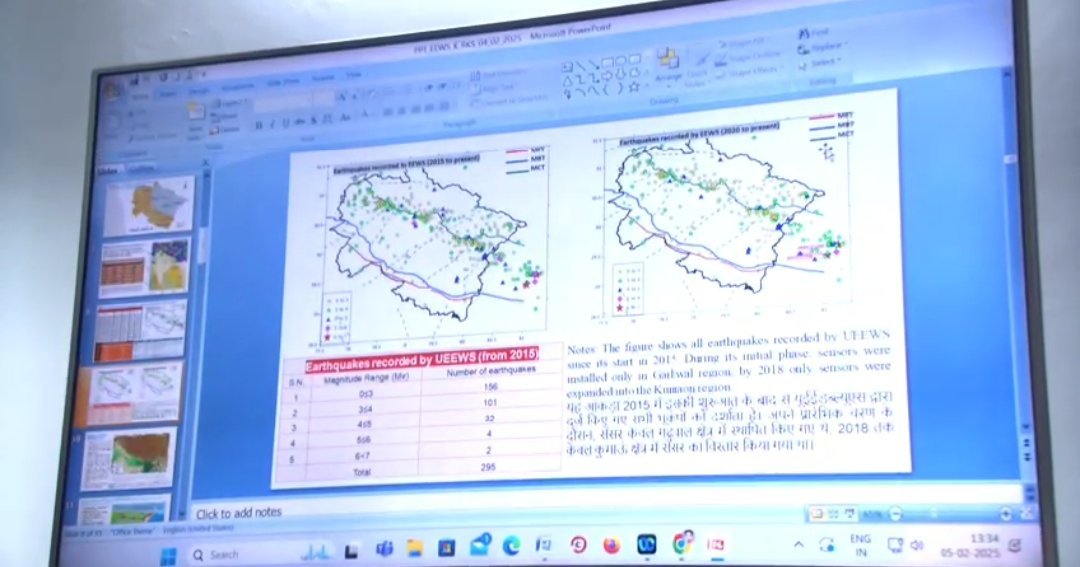
Task: Open Microsoft Edge from the taskbar
Action: point(511,546)
